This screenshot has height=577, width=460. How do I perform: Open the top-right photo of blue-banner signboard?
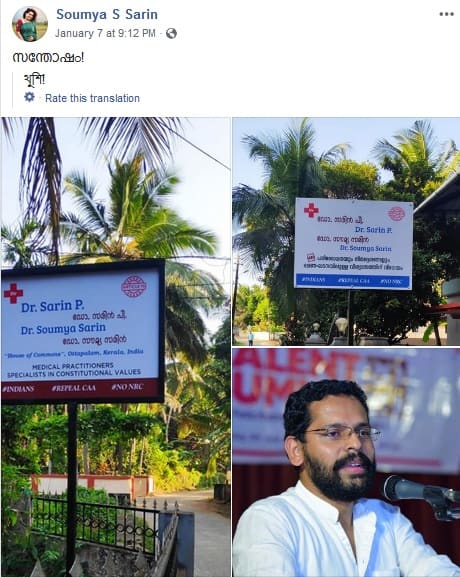tap(346, 231)
